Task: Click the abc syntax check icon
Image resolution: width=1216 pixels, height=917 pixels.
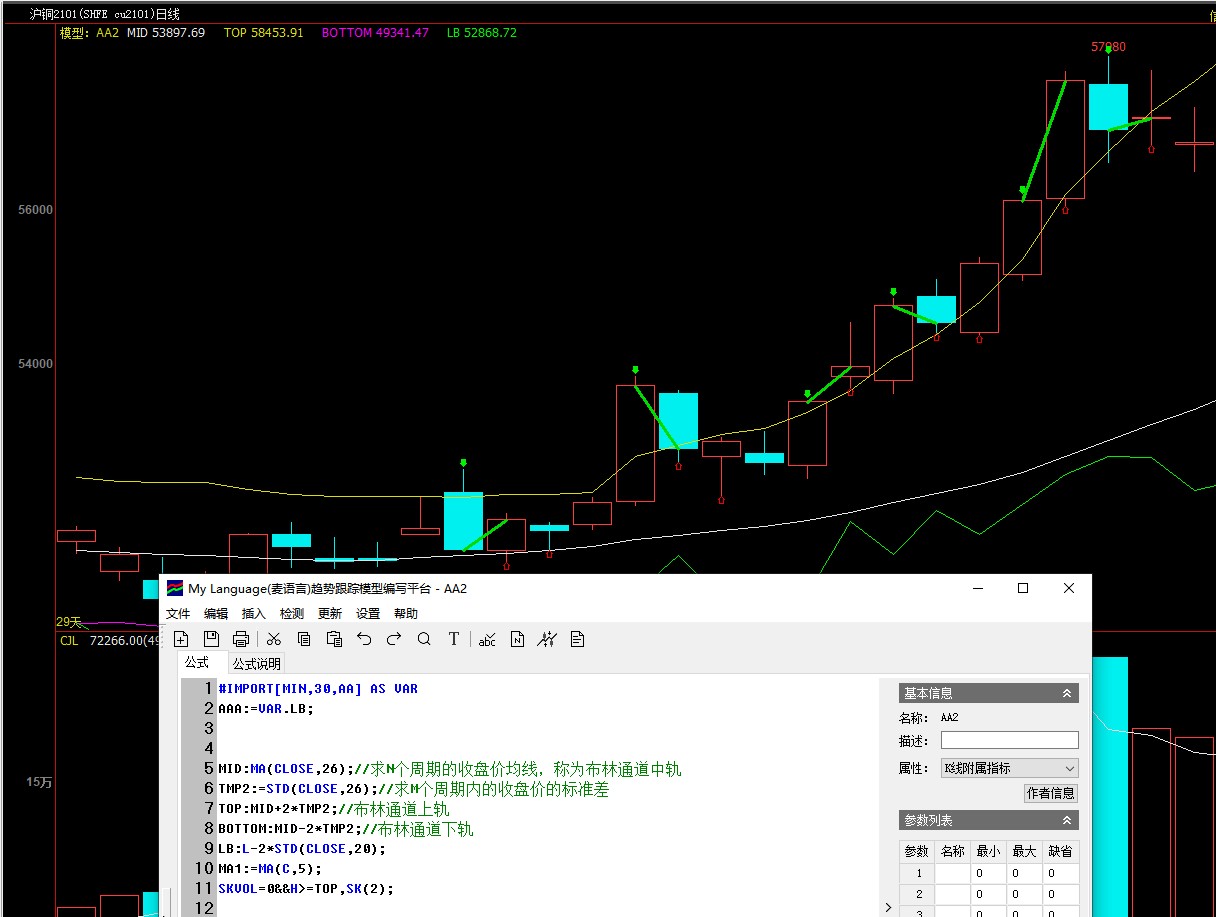Action: click(487, 639)
